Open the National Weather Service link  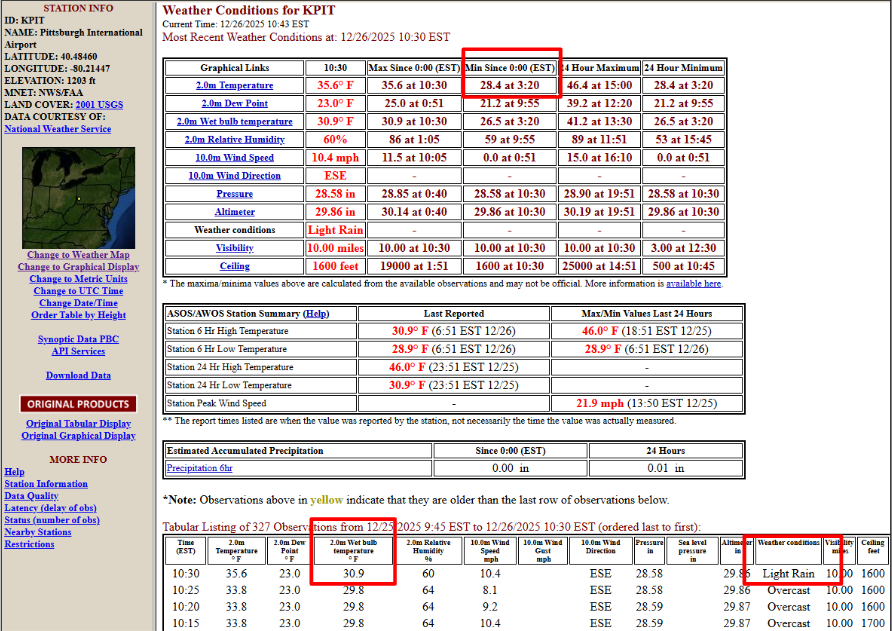pyautogui.click(x=57, y=129)
